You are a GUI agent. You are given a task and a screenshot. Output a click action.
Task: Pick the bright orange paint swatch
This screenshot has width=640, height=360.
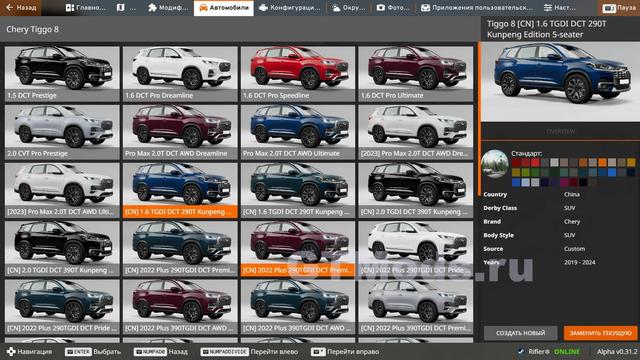602,162
